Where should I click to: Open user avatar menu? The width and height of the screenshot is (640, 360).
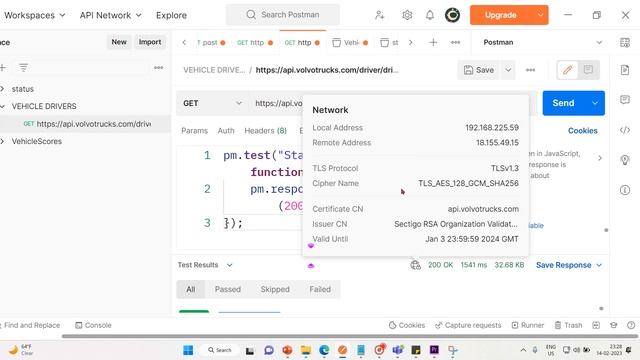tap(452, 15)
